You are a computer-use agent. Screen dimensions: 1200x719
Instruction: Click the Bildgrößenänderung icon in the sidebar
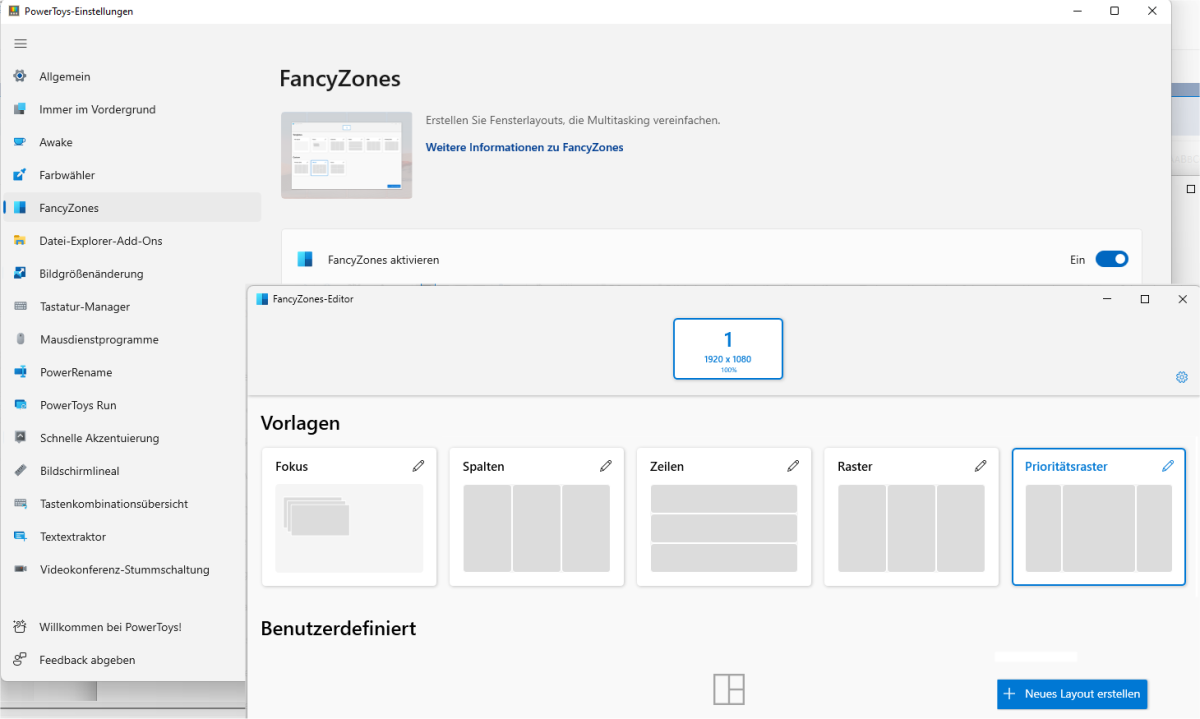point(20,273)
